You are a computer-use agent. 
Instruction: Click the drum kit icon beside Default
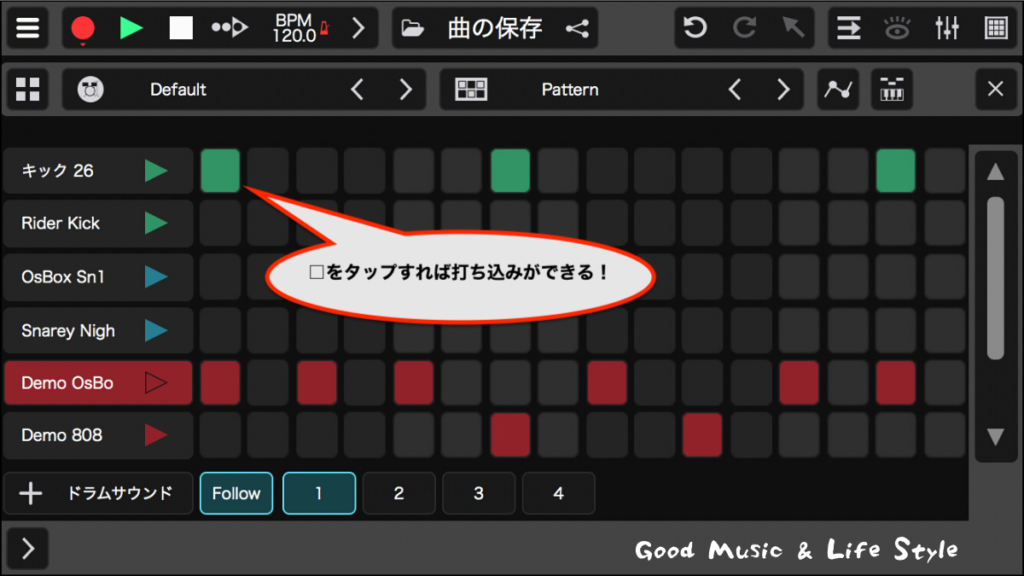[90, 89]
